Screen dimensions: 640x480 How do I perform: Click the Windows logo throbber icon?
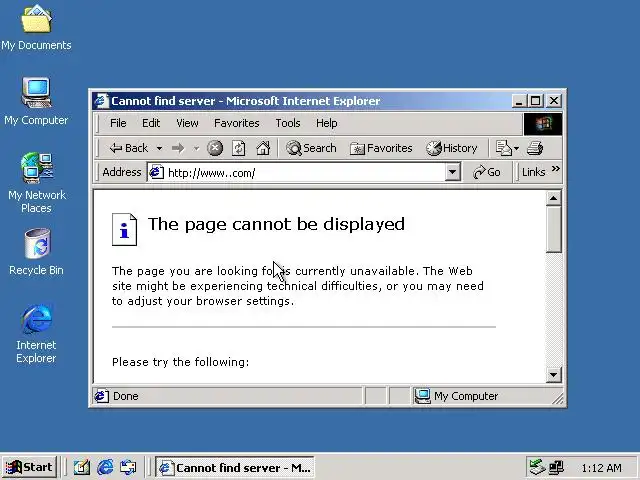click(543, 124)
